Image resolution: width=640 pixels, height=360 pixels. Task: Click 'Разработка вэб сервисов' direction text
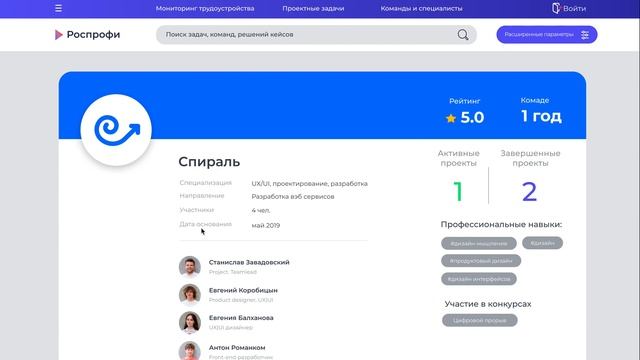[293, 196]
